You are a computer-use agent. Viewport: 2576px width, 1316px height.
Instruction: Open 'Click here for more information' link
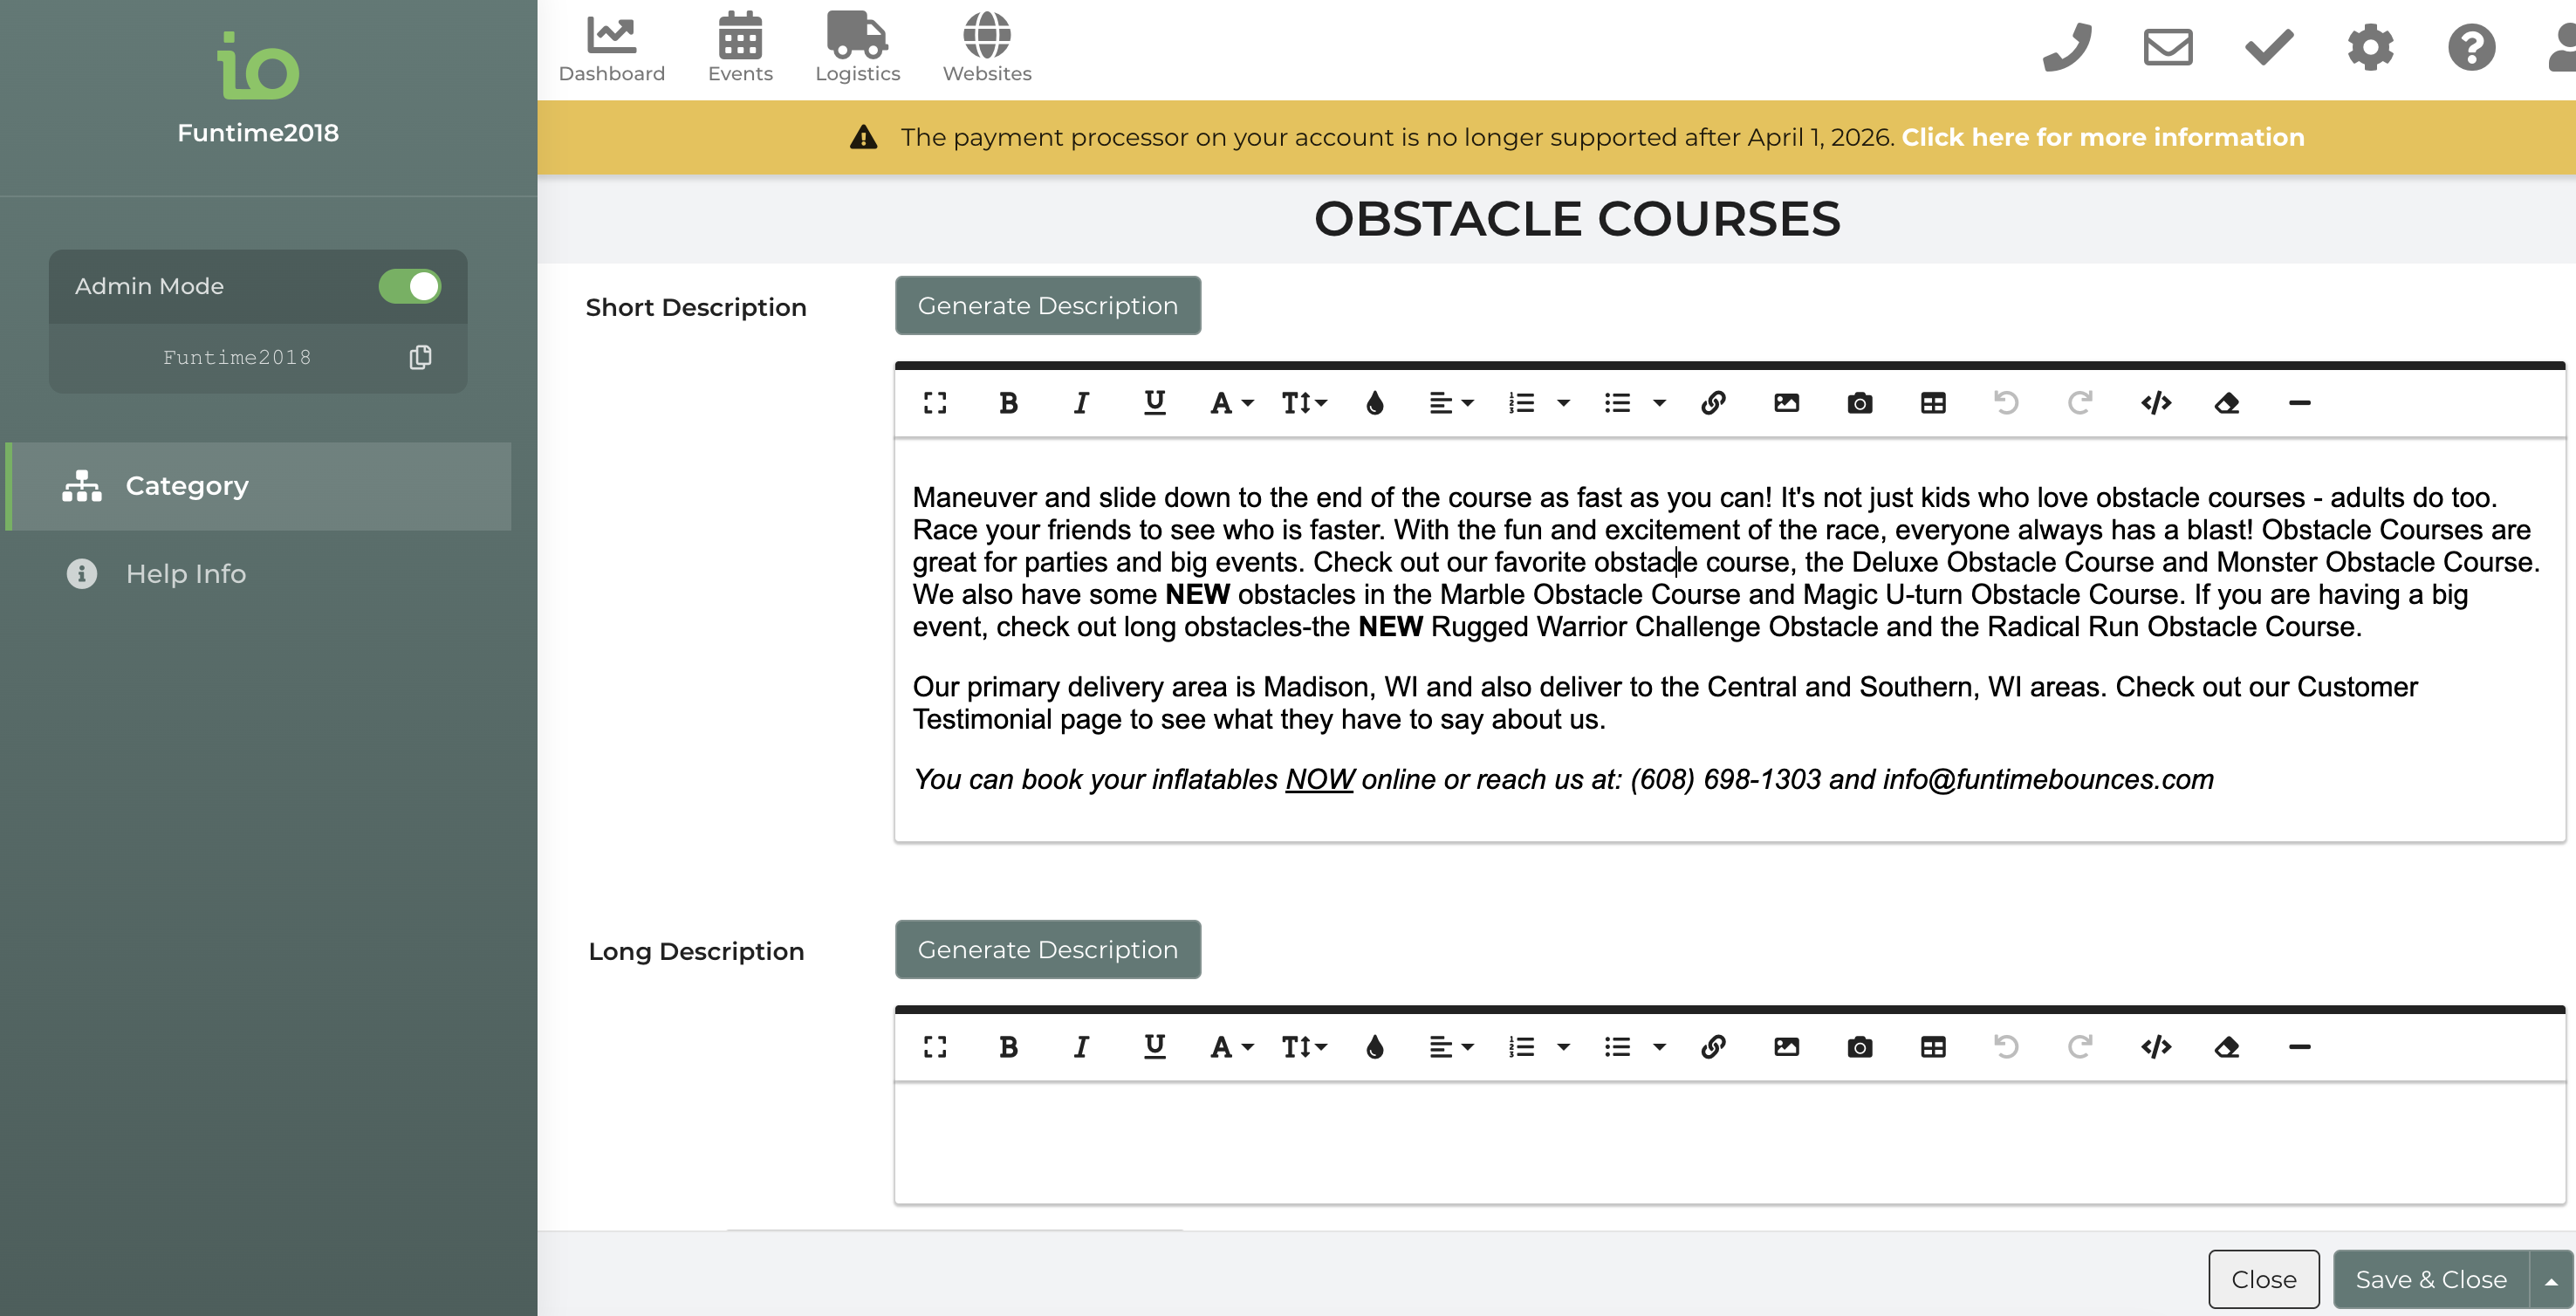click(2102, 137)
